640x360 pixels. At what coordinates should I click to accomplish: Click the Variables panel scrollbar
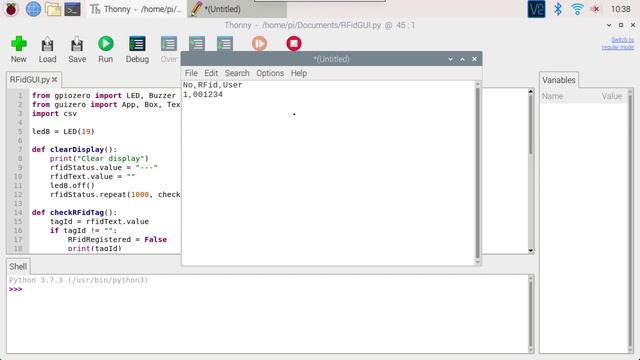point(630,220)
